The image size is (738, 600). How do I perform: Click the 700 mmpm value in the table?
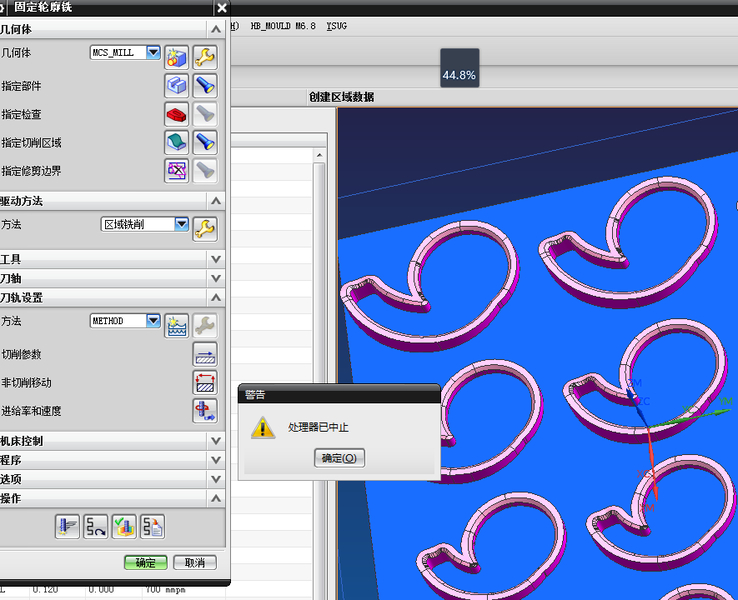165,590
